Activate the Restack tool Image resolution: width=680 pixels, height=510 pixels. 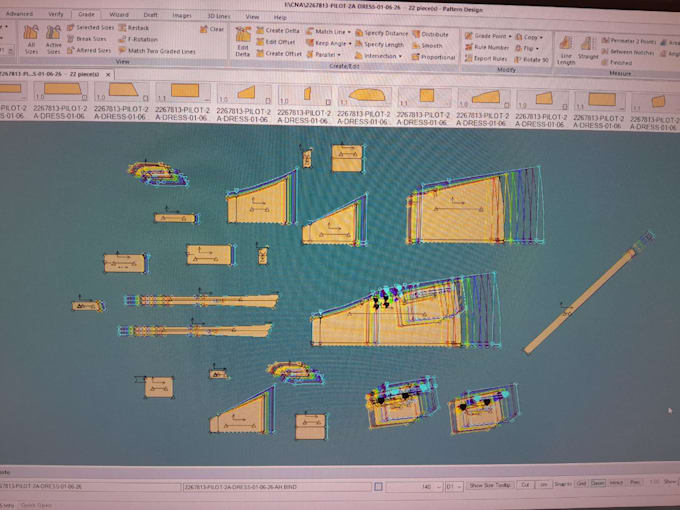pyautogui.click(x=134, y=28)
